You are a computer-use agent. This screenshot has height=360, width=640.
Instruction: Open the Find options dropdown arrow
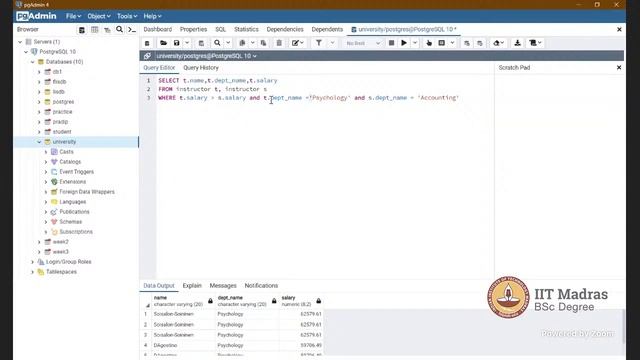click(228, 43)
